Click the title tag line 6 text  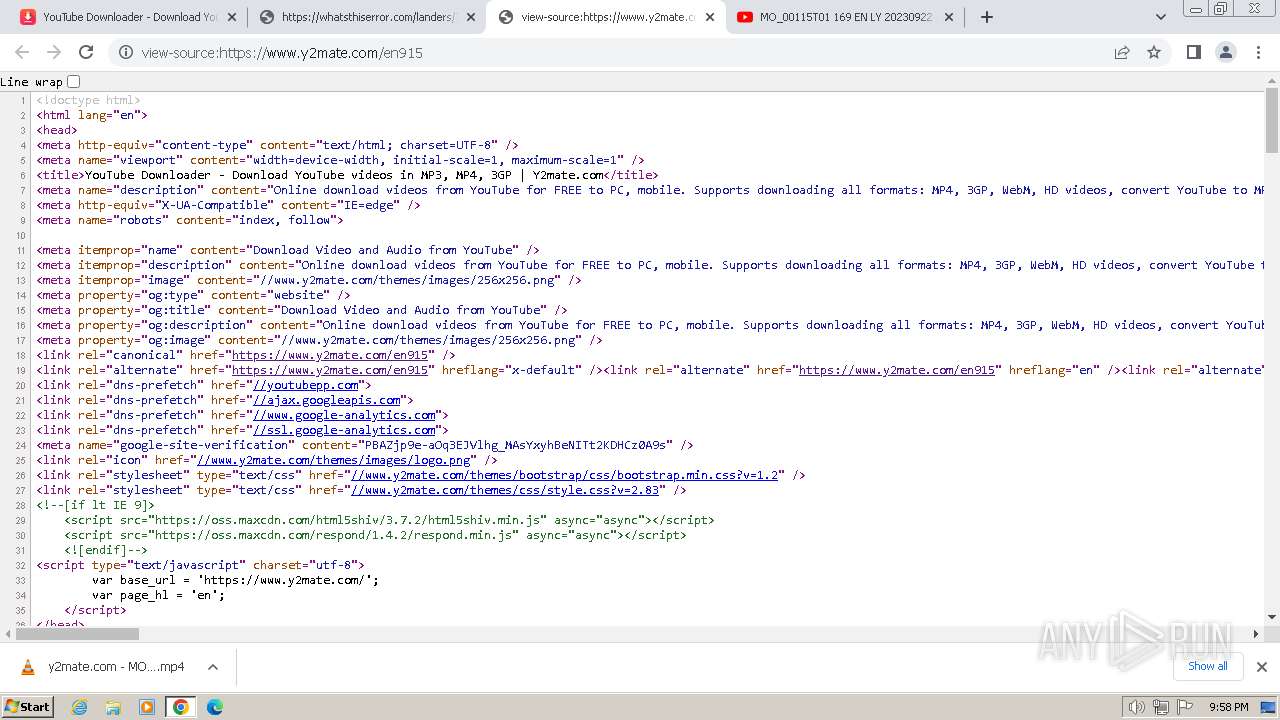(348, 175)
